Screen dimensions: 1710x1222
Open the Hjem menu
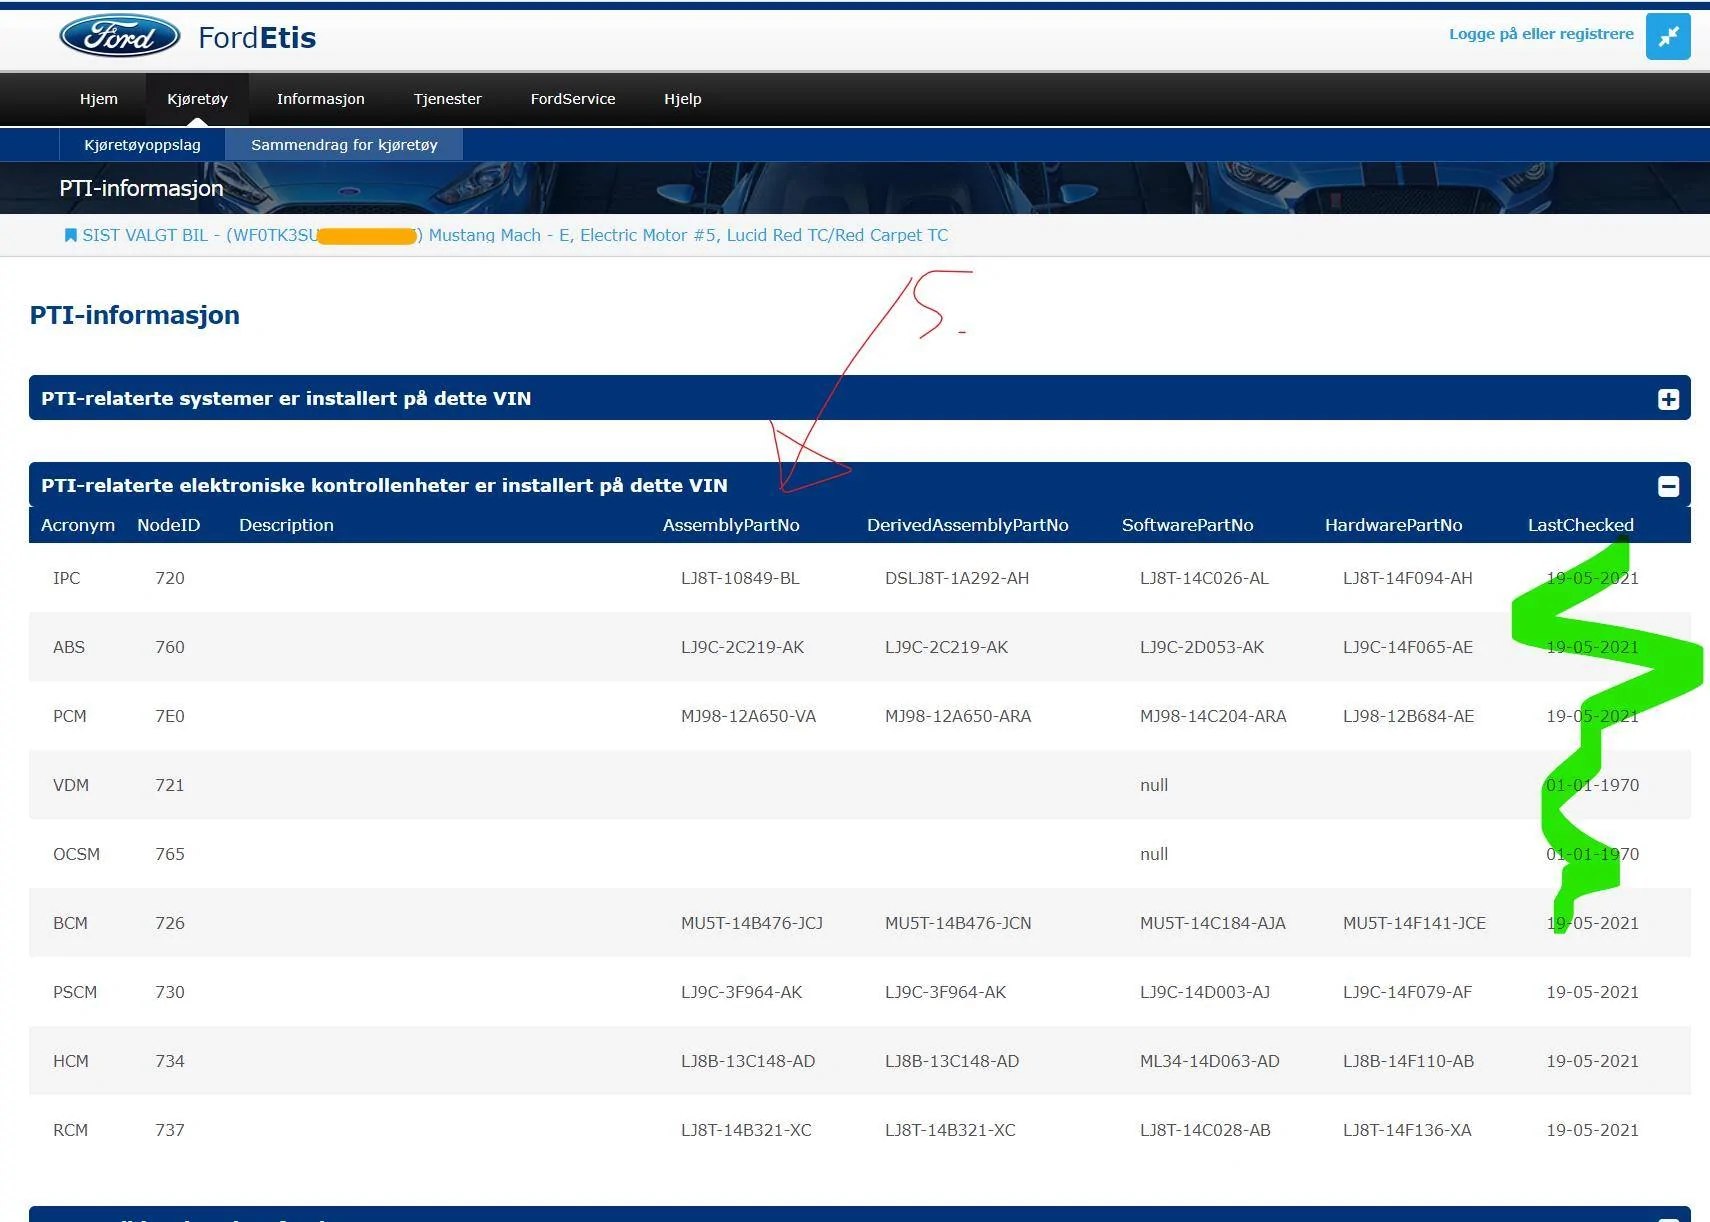pos(99,99)
